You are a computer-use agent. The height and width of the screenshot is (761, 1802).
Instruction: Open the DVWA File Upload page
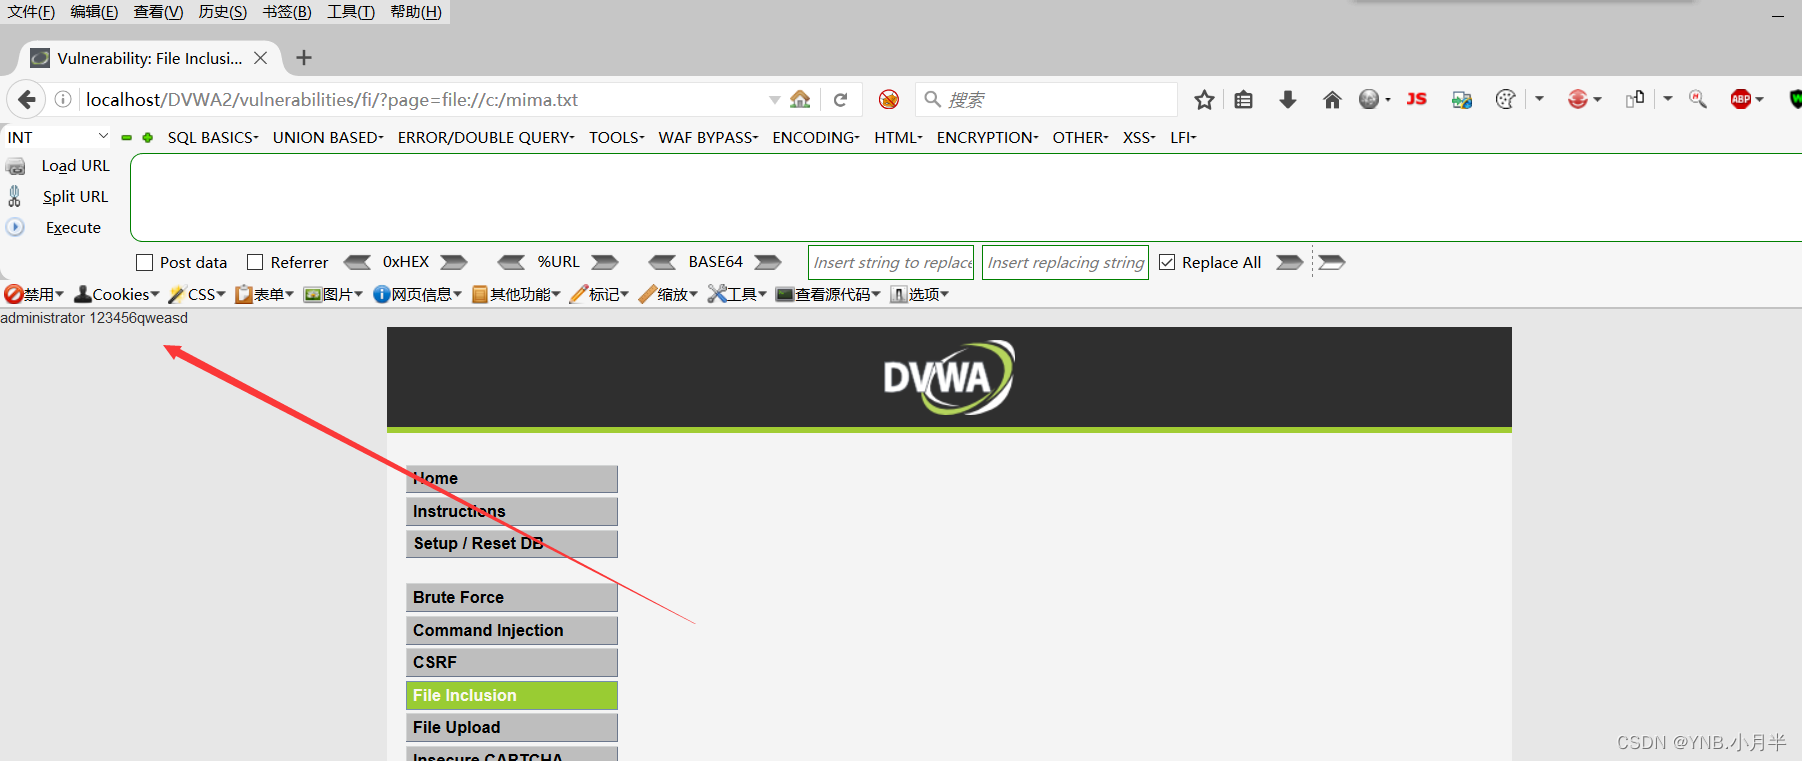point(512,727)
